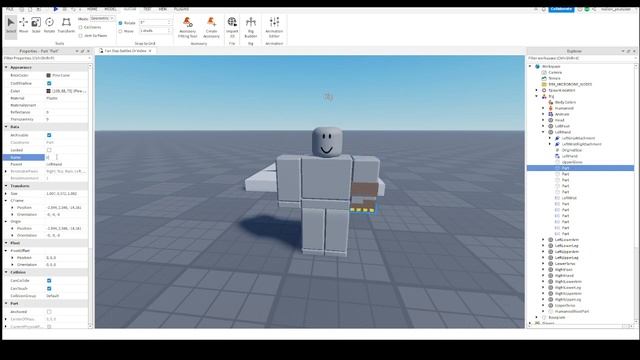Click the BrickColor swatch
Viewport: 640px width, 360px height.
click(49, 76)
